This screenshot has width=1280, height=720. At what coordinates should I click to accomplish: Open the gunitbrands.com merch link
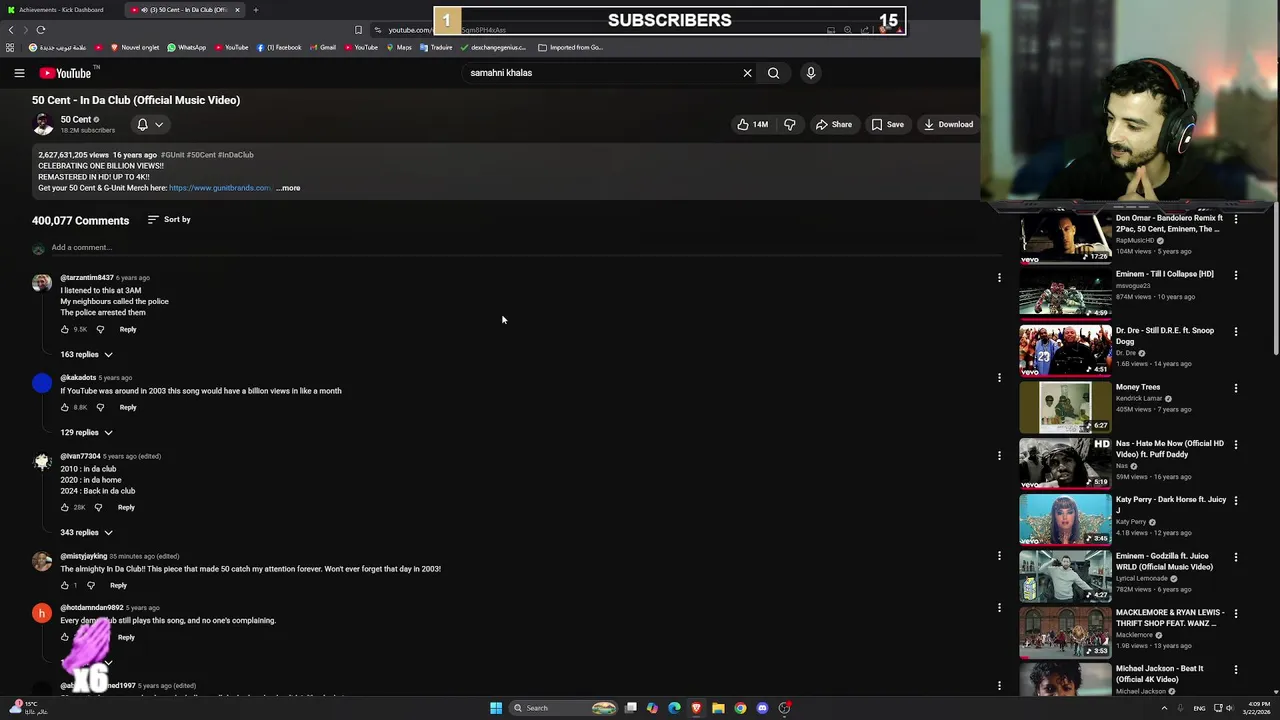point(219,188)
